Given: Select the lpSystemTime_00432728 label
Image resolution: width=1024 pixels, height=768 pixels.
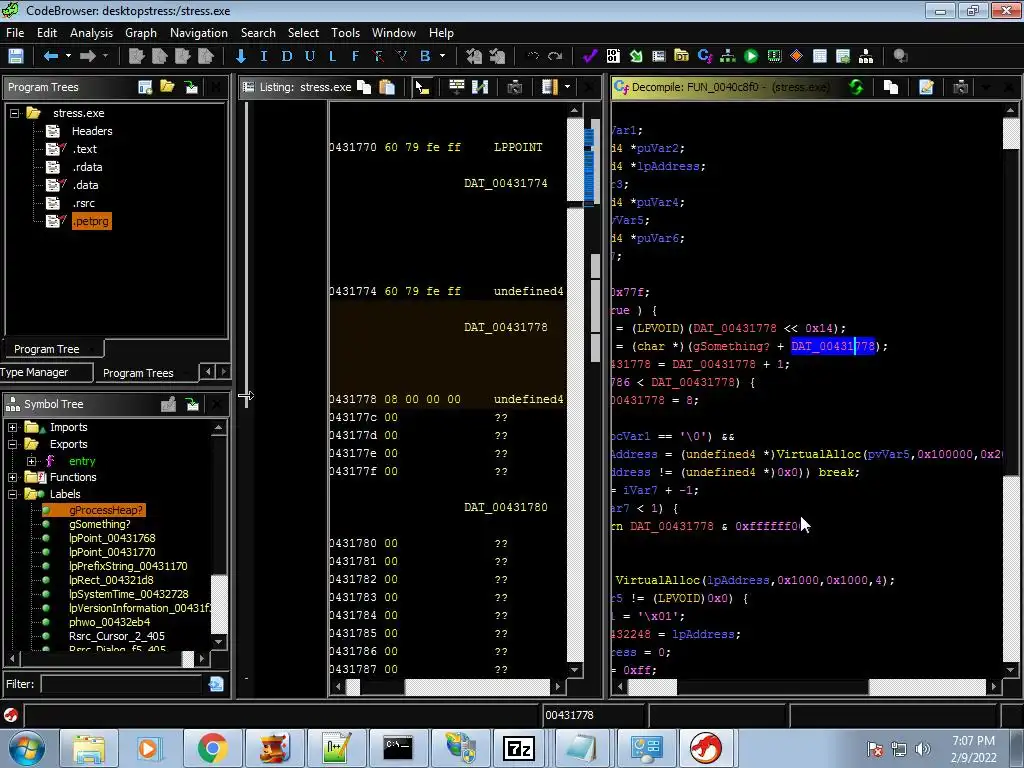Looking at the screenshot, I should [129, 594].
